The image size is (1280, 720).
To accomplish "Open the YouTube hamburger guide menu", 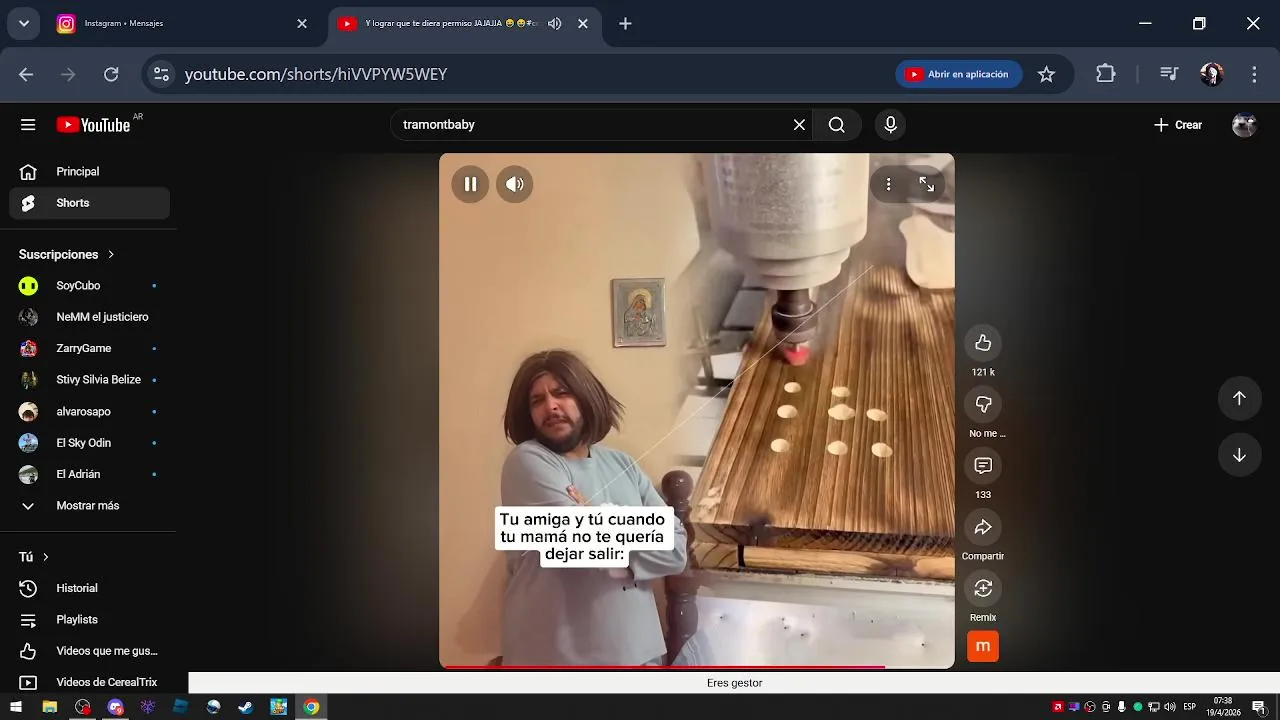I will coord(28,125).
